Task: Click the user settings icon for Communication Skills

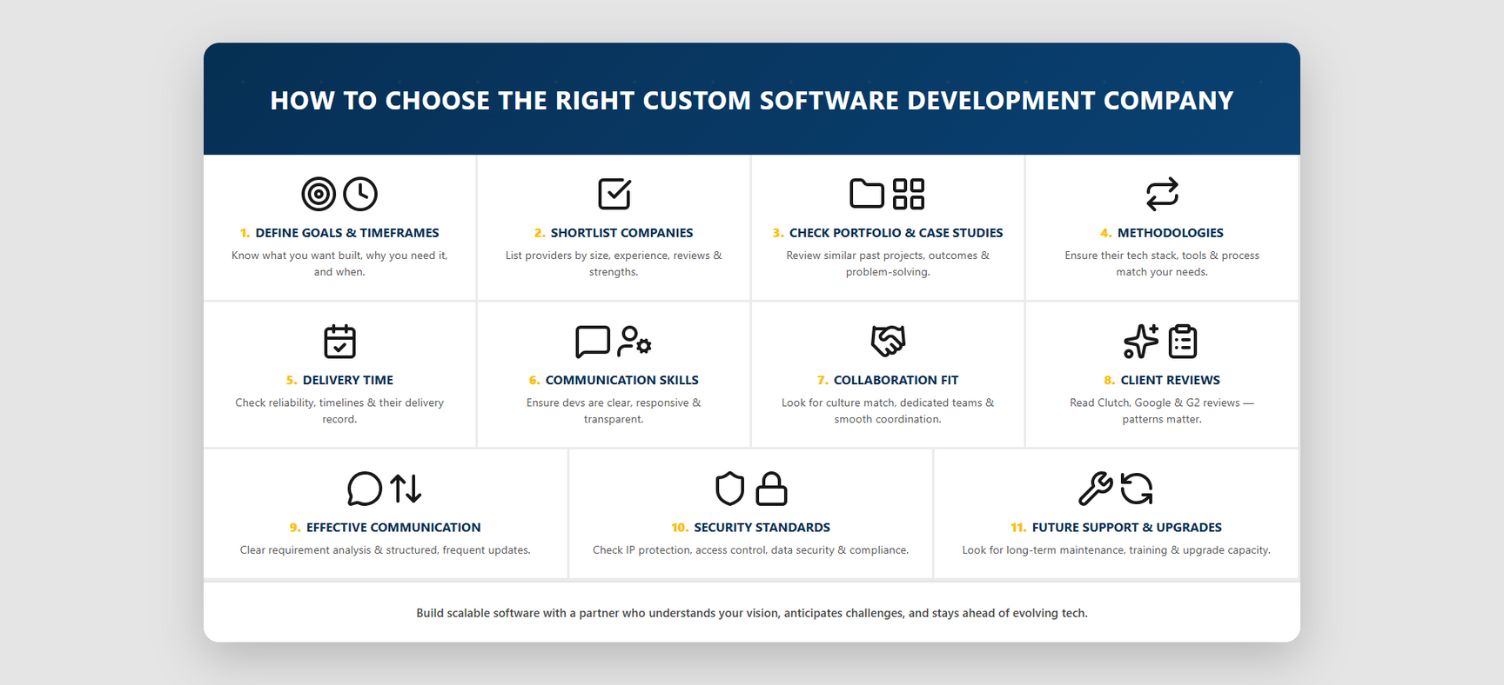Action: tap(634, 341)
